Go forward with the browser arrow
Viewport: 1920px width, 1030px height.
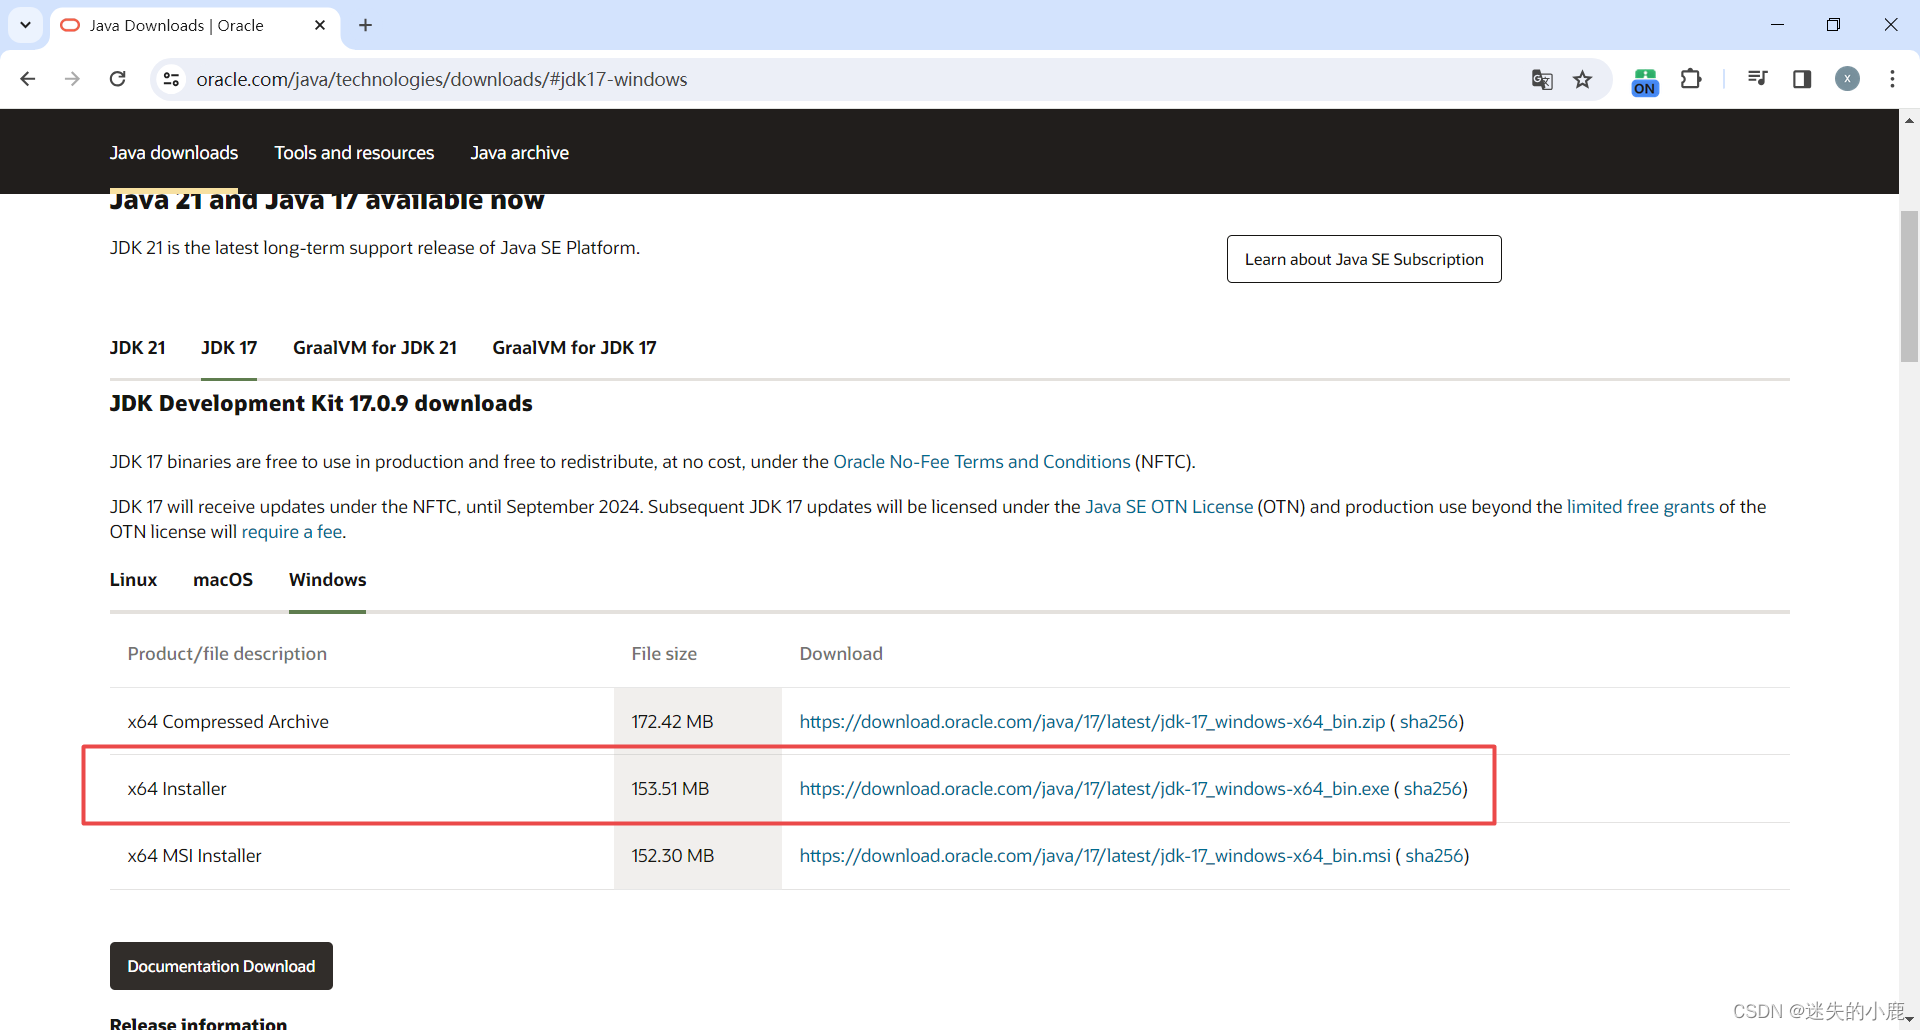click(72, 79)
